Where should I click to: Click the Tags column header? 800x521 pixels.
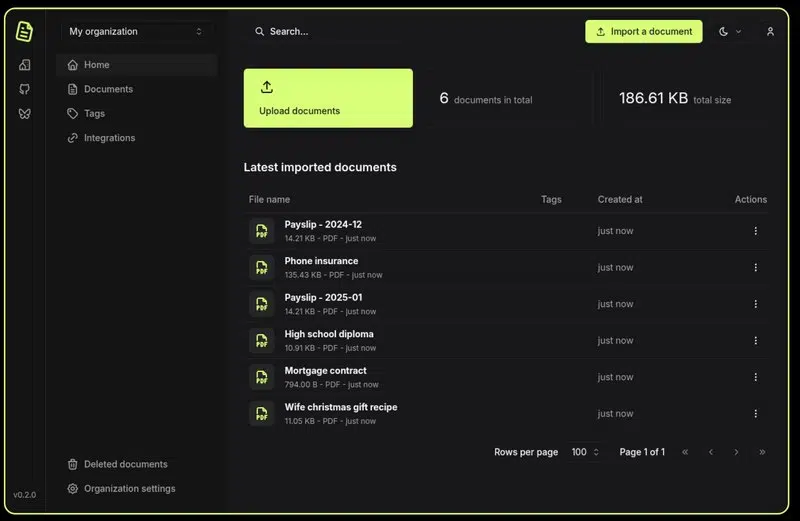click(x=551, y=200)
